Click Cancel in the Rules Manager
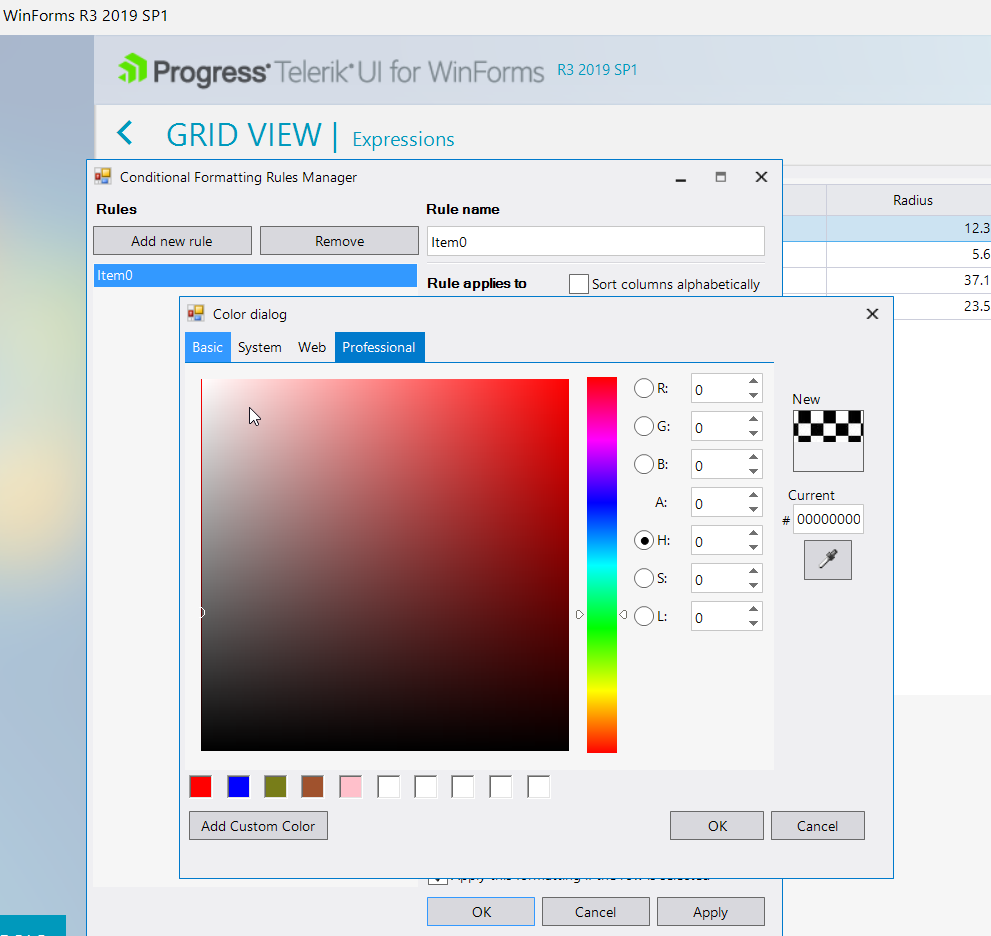Image resolution: width=991 pixels, height=936 pixels. (x=595, y=912)
